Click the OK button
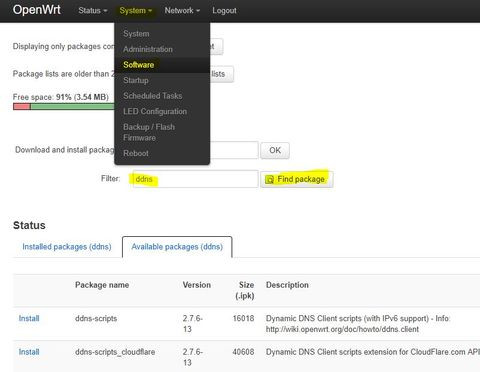This screenshot has height=372, width=480. [275, 150]
